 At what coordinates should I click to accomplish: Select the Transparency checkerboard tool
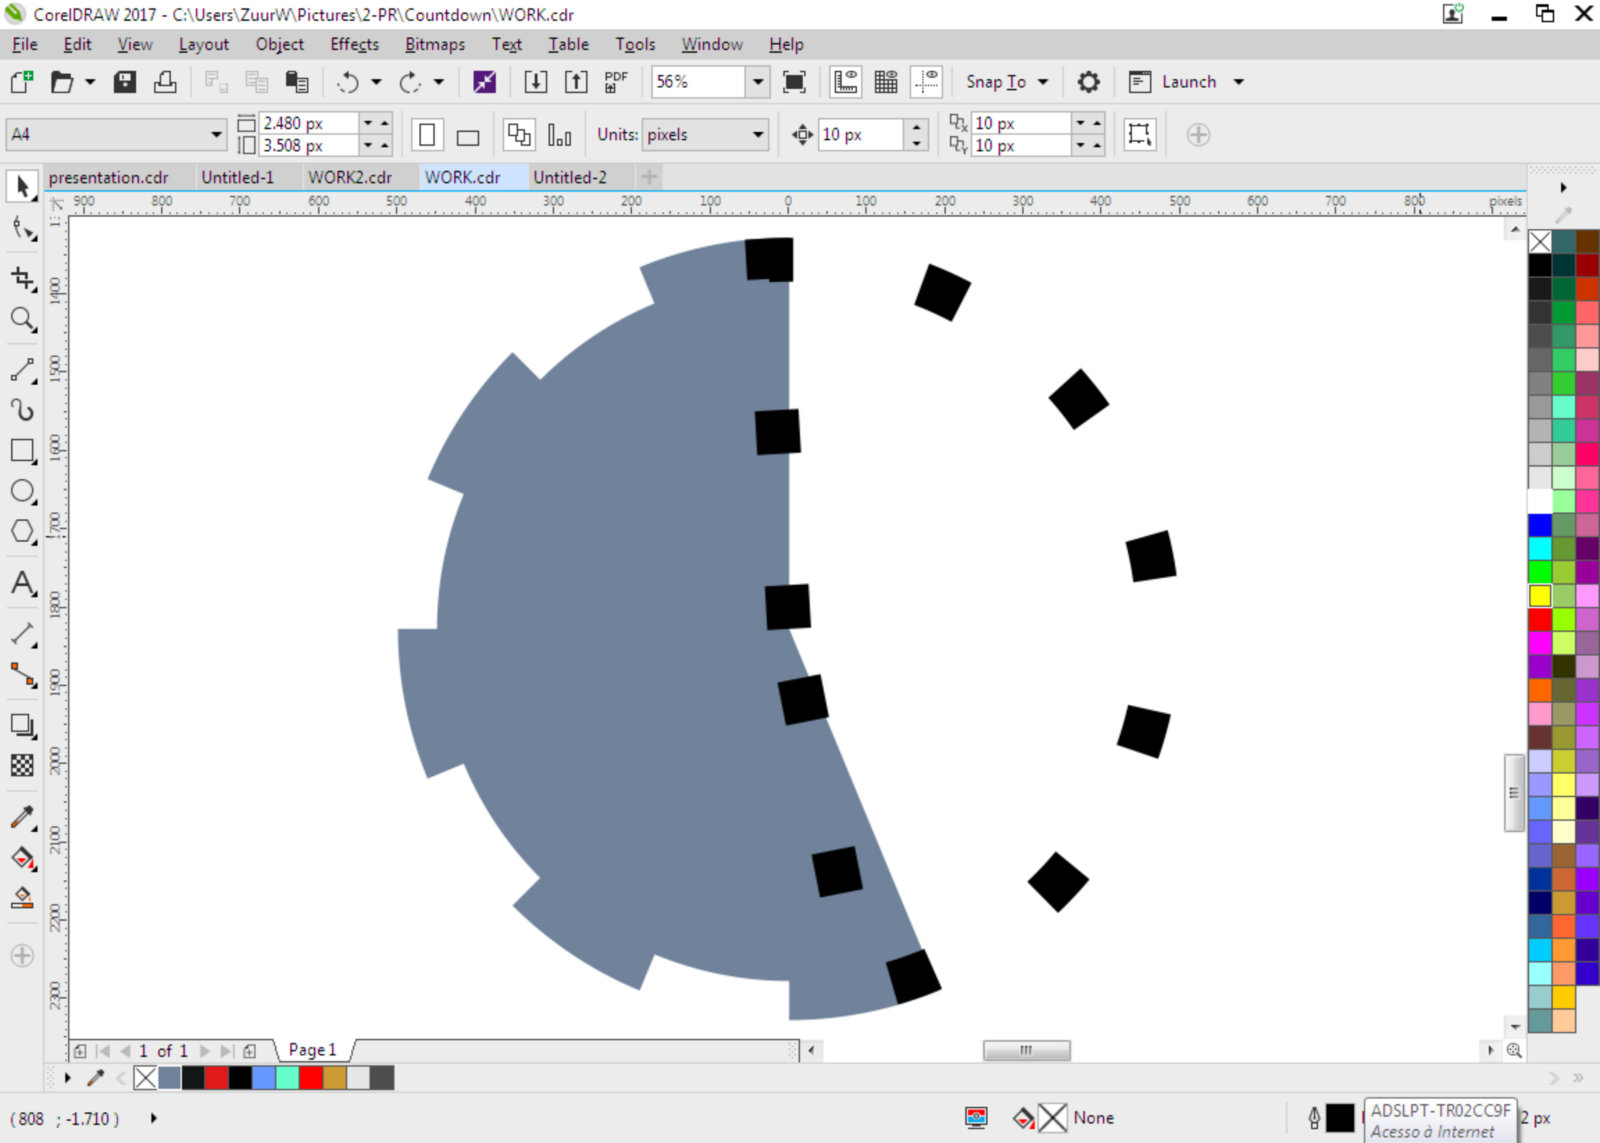22,765
